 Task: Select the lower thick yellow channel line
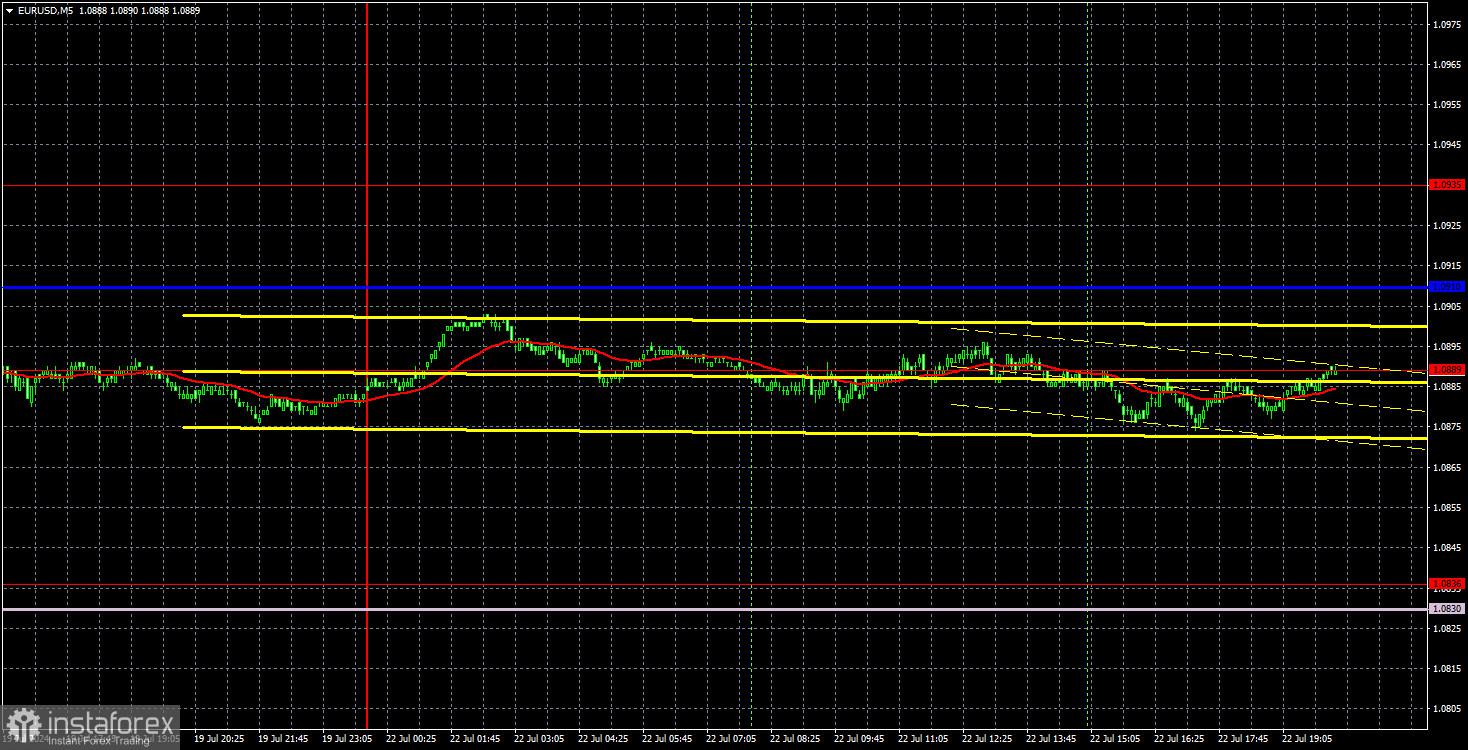click(805, 433)
